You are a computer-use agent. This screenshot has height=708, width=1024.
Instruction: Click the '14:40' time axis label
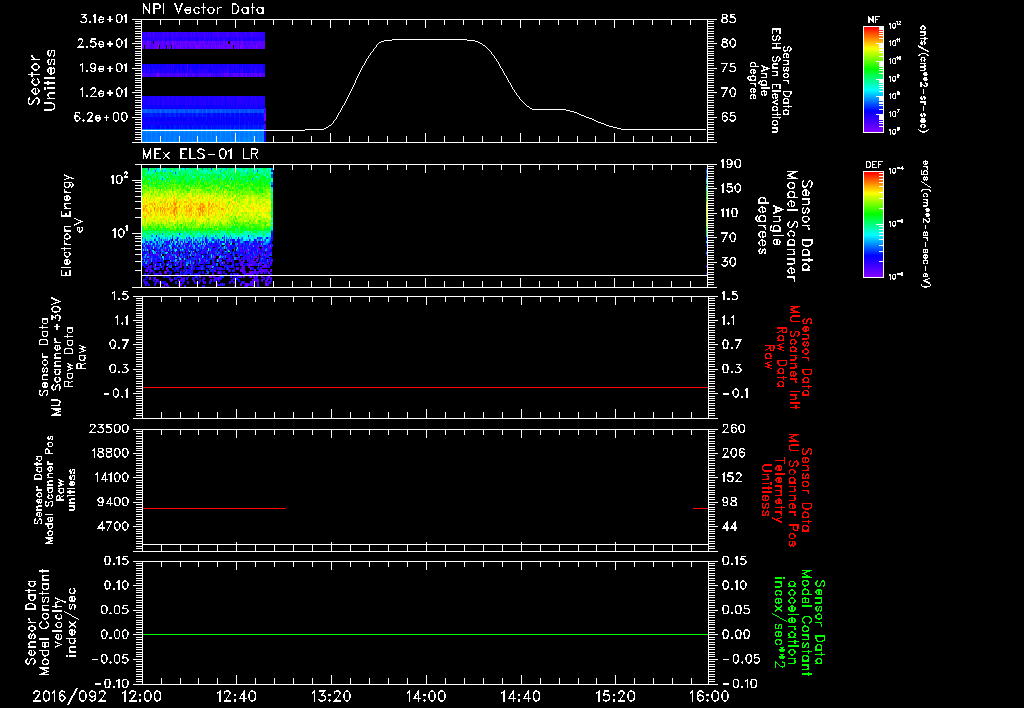tap(520, 696)
